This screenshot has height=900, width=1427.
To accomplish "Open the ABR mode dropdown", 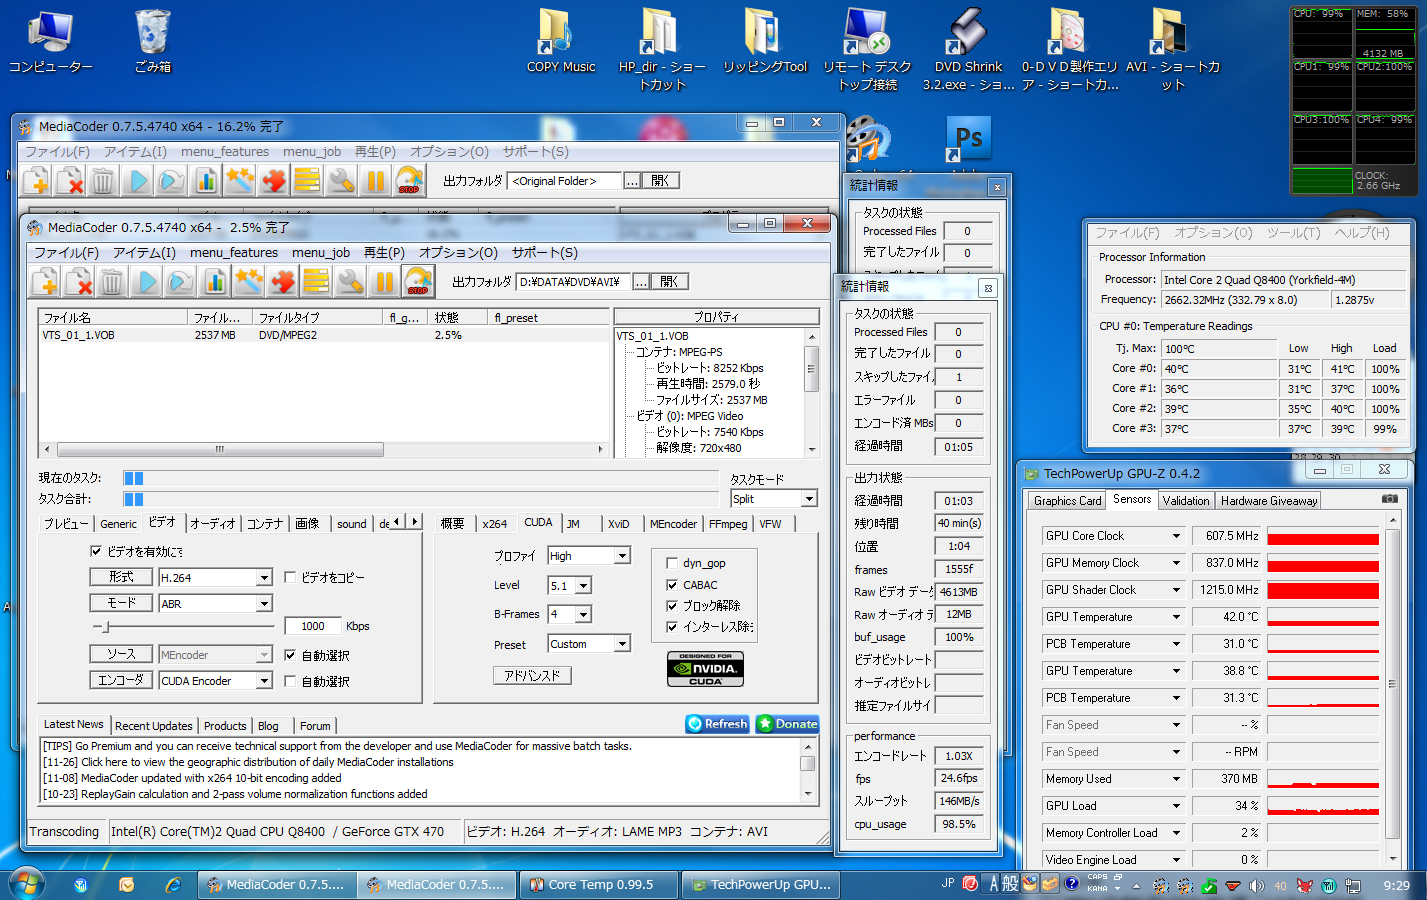I will pos(264,604).
